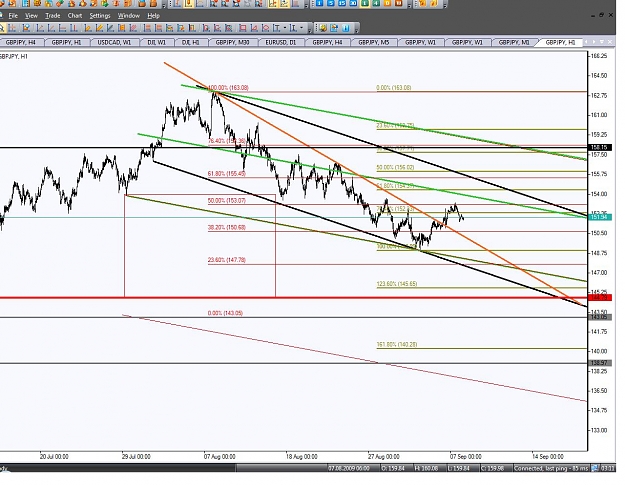The width and height of the screenshot is (625, 485).
Task: Open the tab list dropdown arrow
Action: (x=601, y=42)
